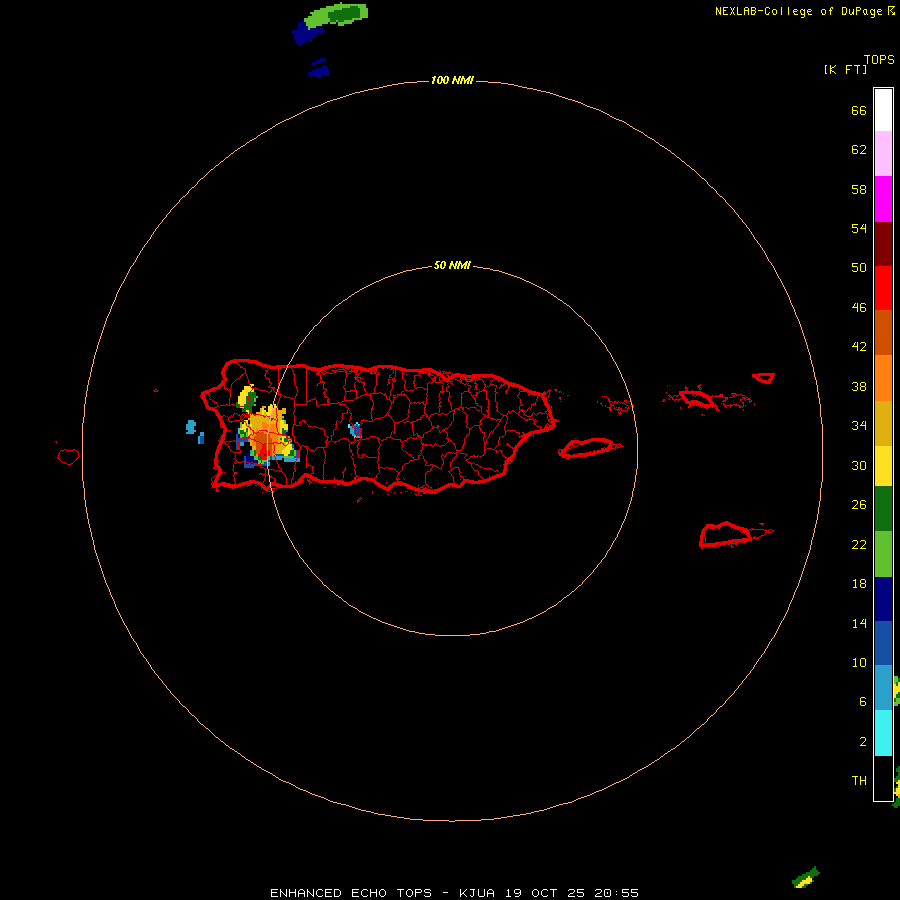Click the legend label 6

point(862,701)
